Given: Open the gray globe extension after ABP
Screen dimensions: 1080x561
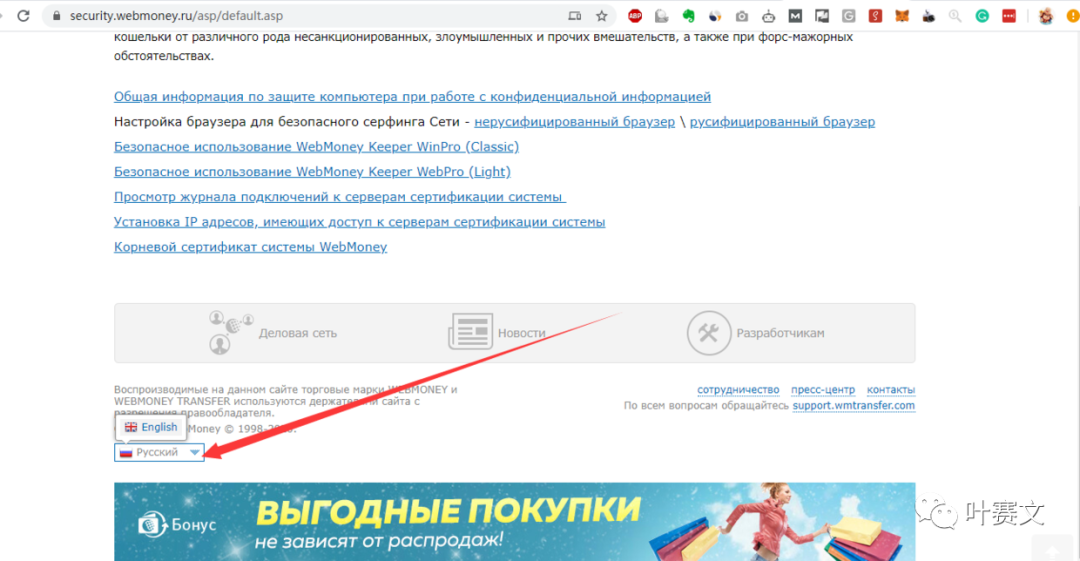Looking at the screenshot, I should click(661, 15).
